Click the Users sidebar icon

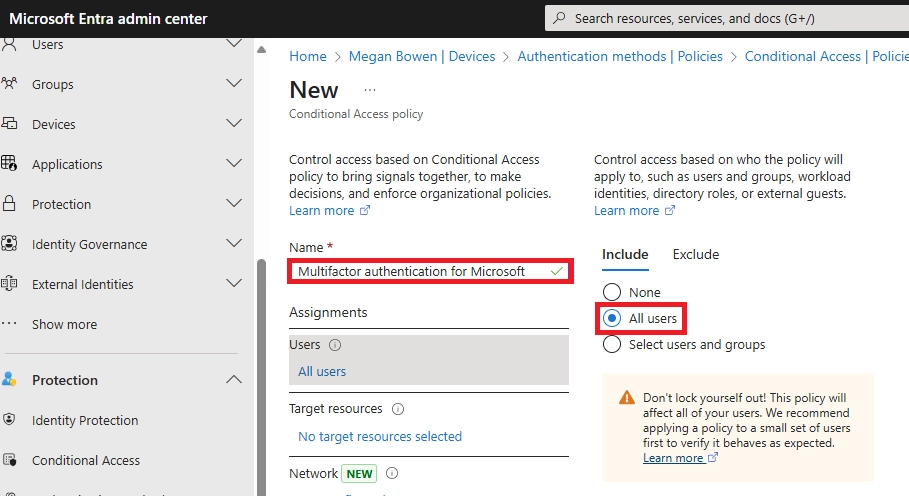9,44
